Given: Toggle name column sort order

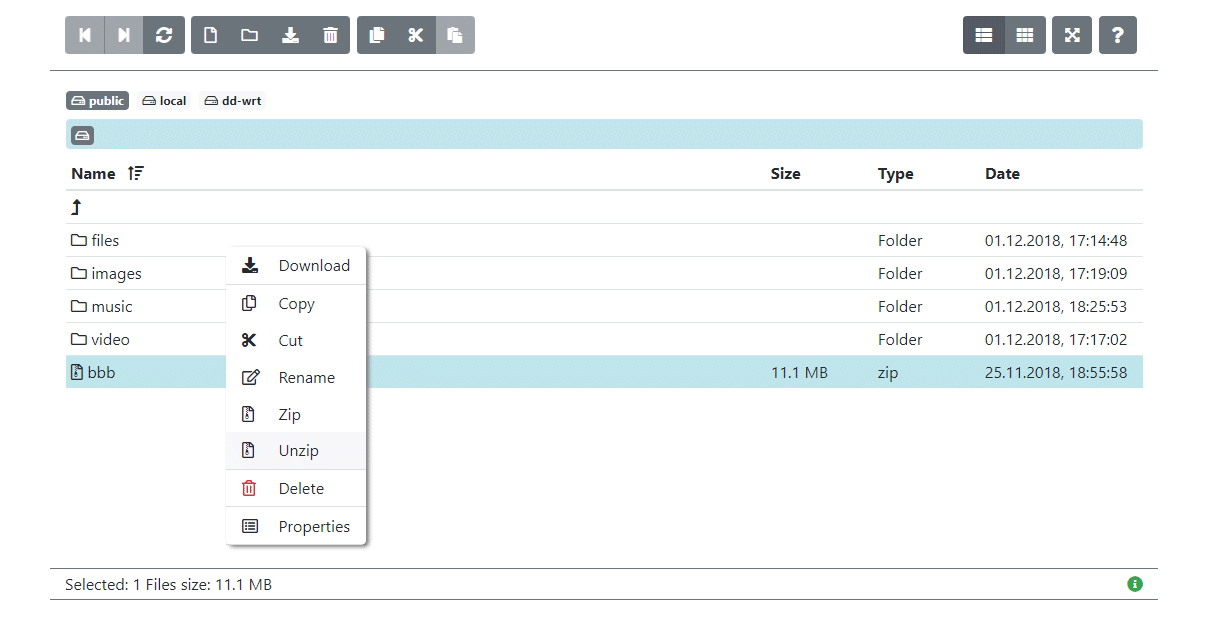Looking at the screenshot, I should pos(135,173).
